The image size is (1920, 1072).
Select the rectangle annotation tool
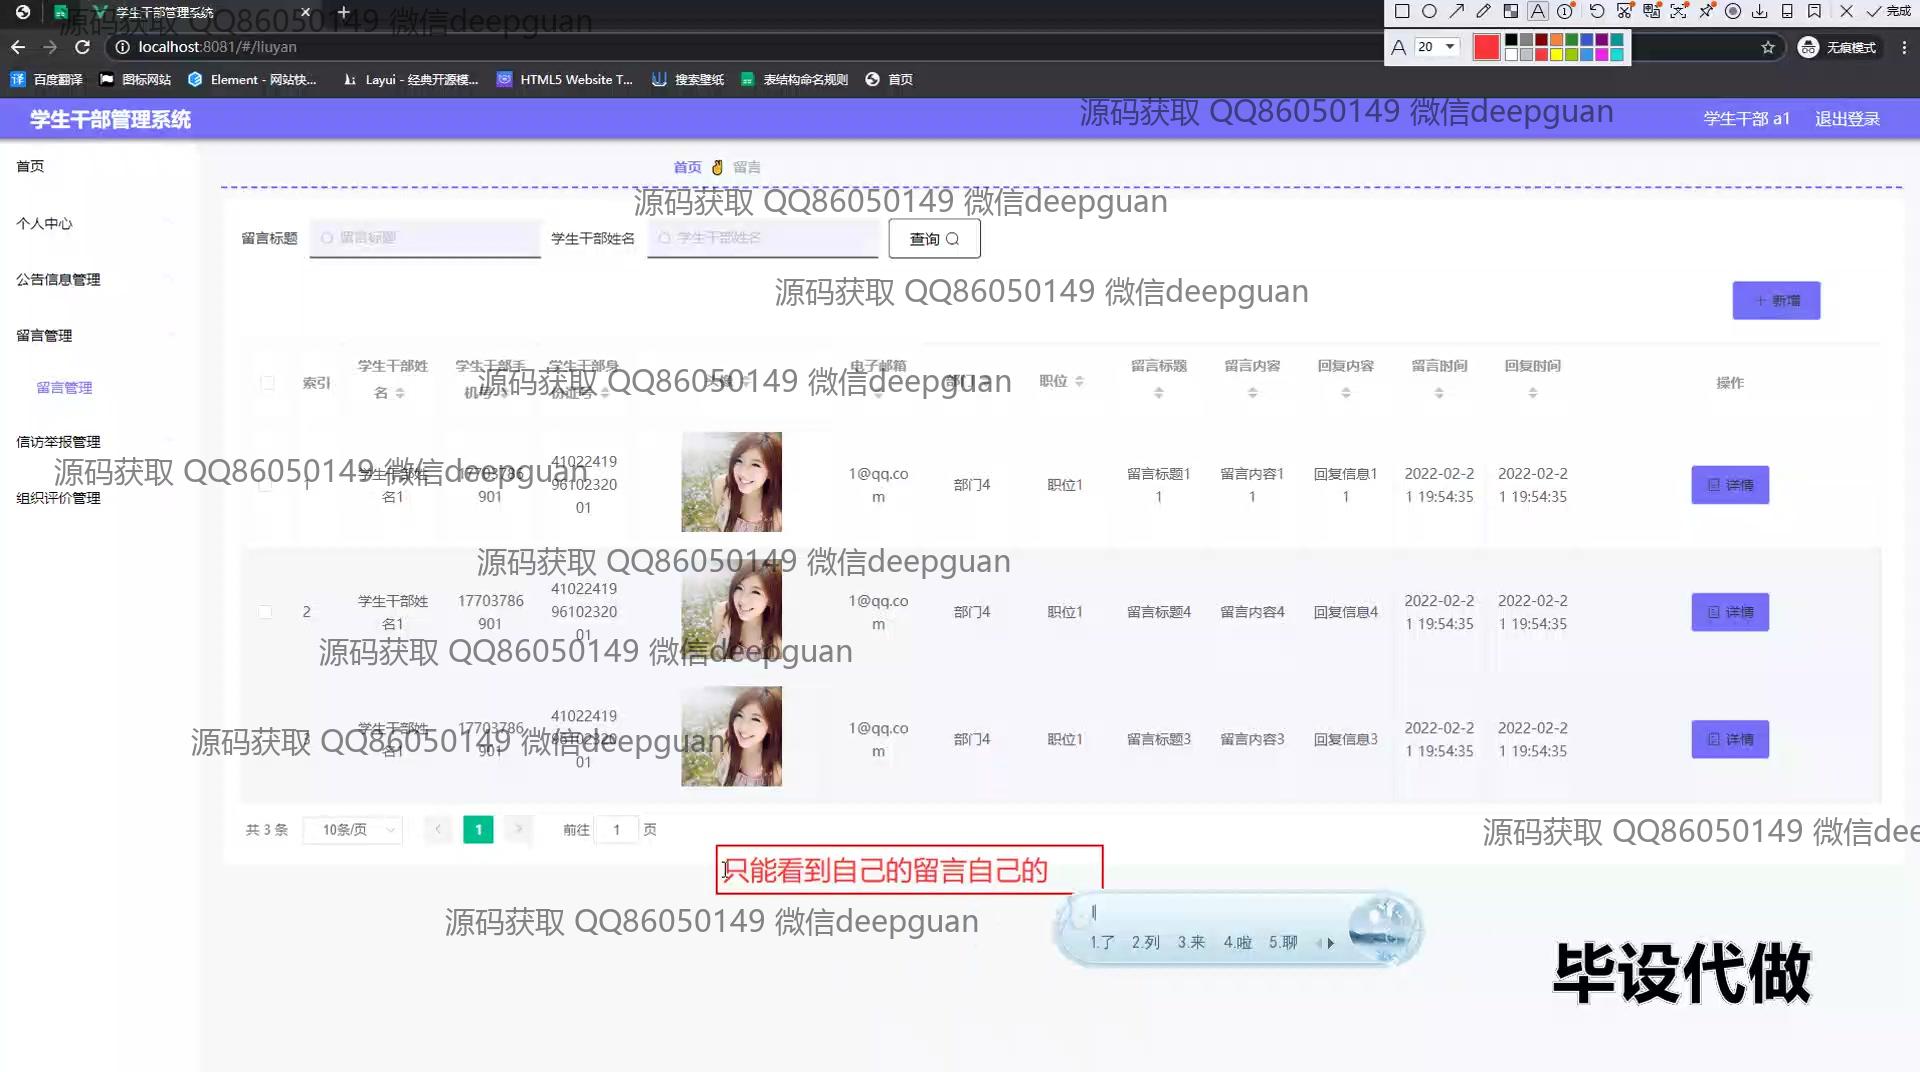tap(1402, 12)
